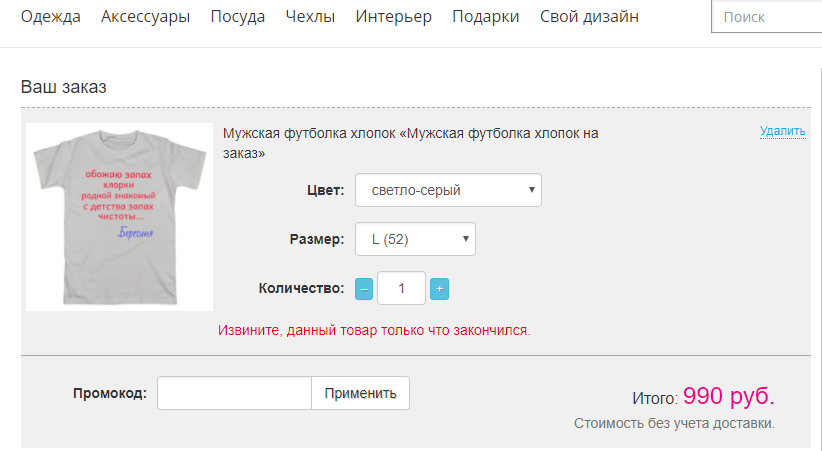The image size is (822, 451).
Task: Open the Цвет color dropdown
Action: [448, 190]
